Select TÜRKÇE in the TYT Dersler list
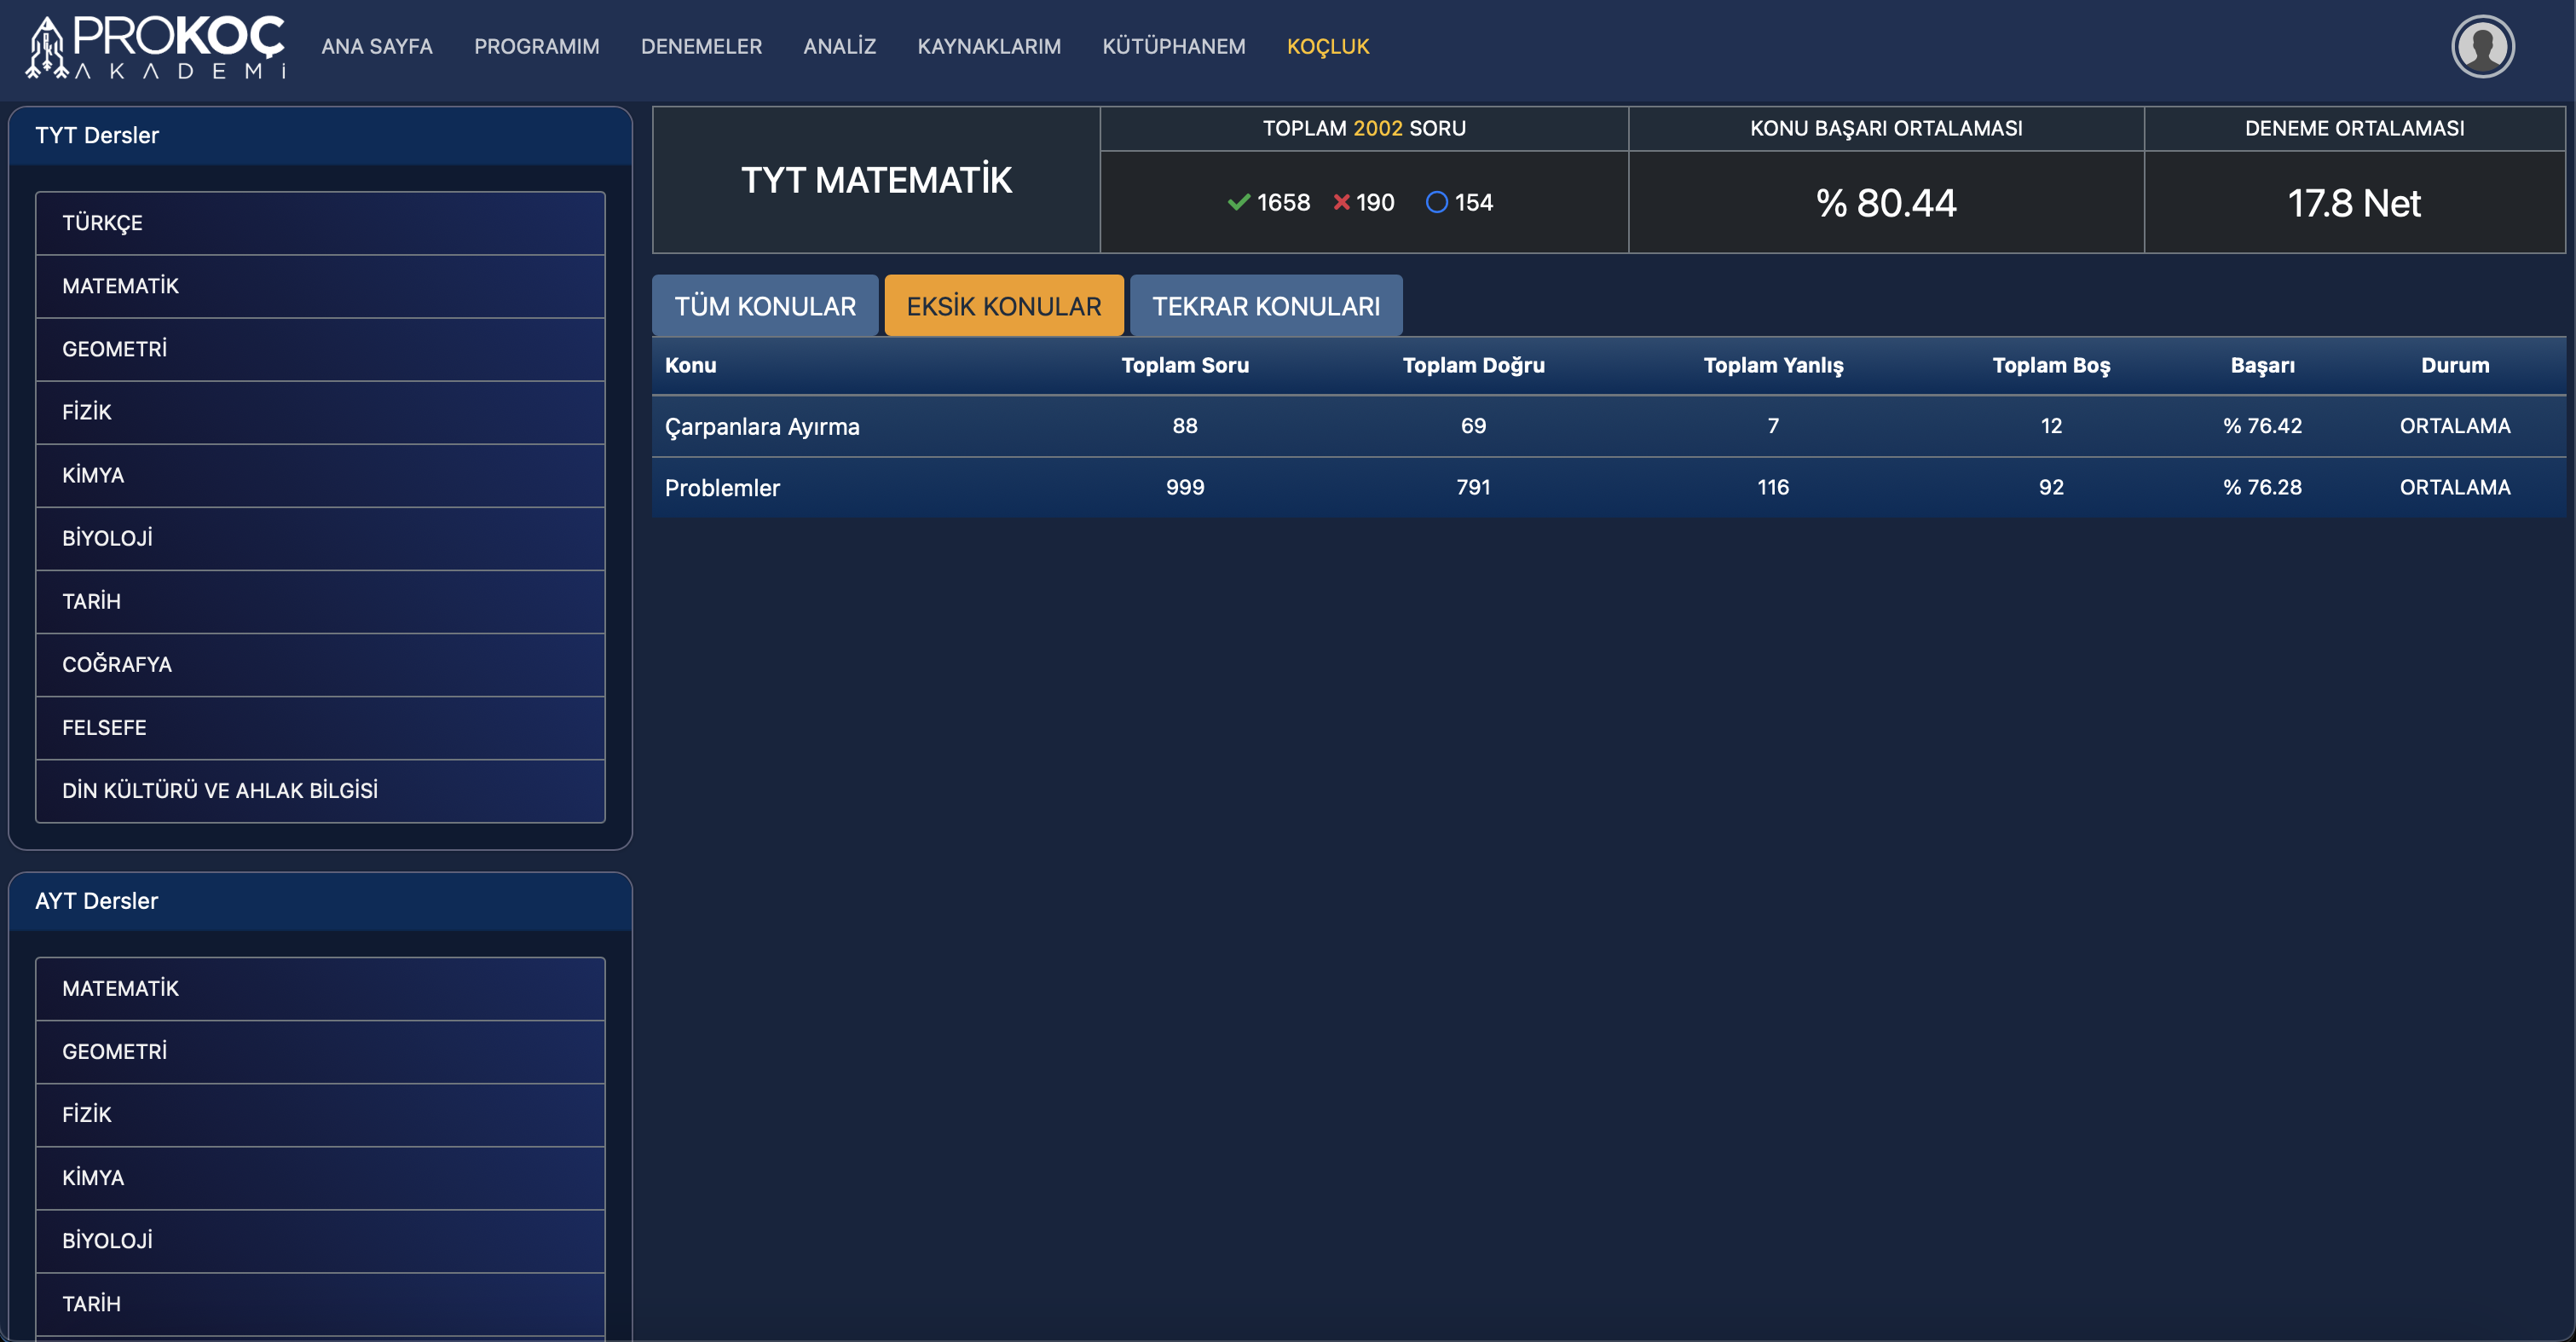The width and height of the screenshot is (2576, 1342). pos(320,223)
